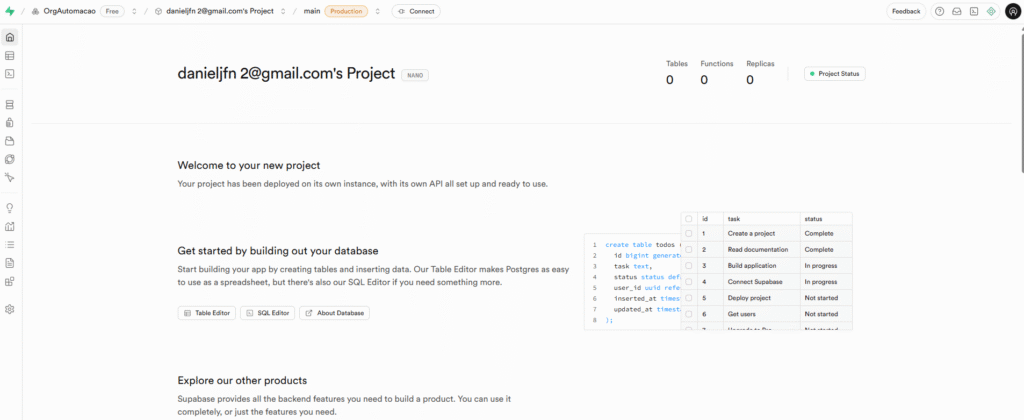The width and height of the screenshot is (1024, 420).
Task: Click the Connect button in header
Action: 414,11
